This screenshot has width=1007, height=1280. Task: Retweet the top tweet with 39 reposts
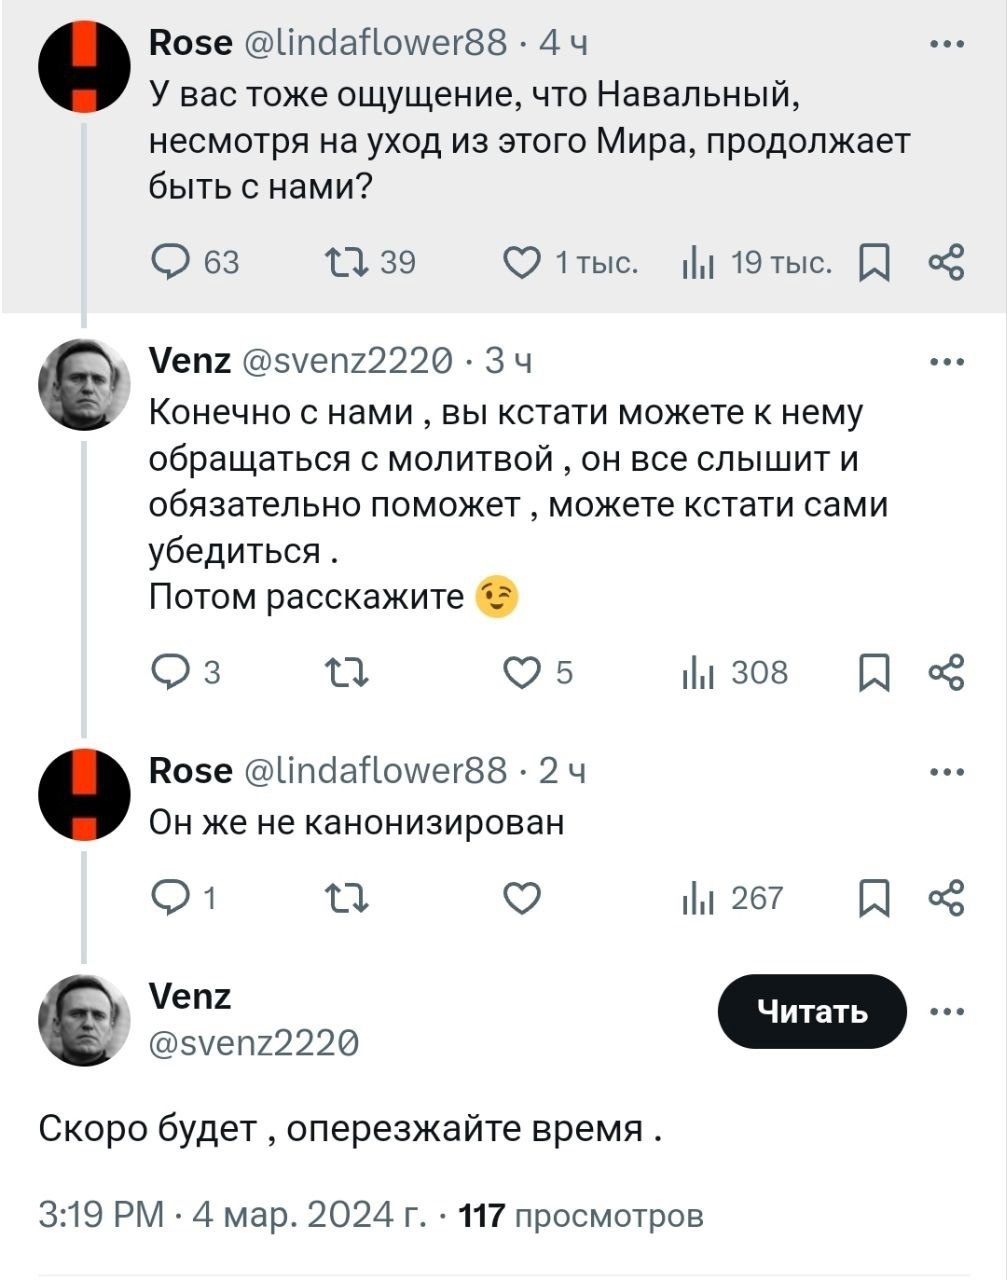tap(349, 262)
